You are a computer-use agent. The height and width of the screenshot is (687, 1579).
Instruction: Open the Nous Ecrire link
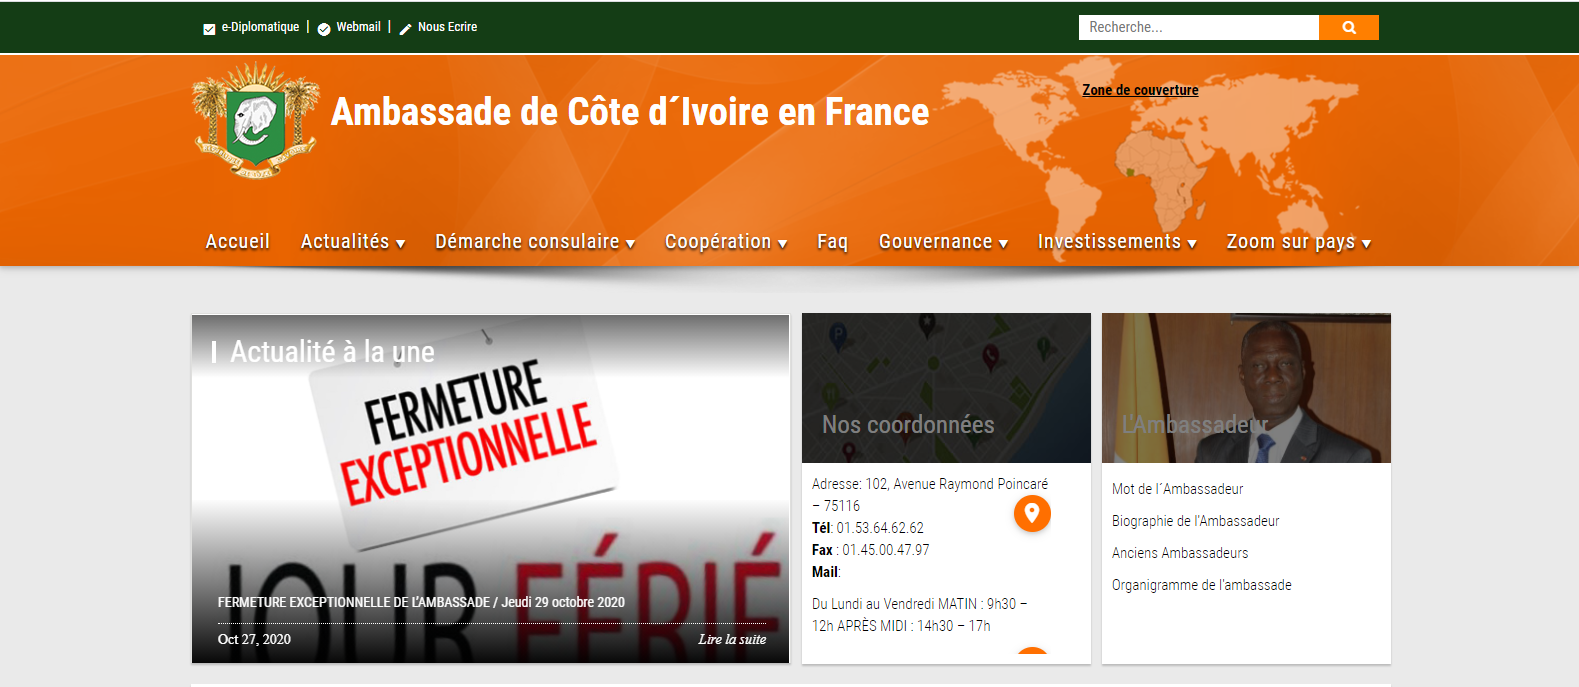point(447,27)
